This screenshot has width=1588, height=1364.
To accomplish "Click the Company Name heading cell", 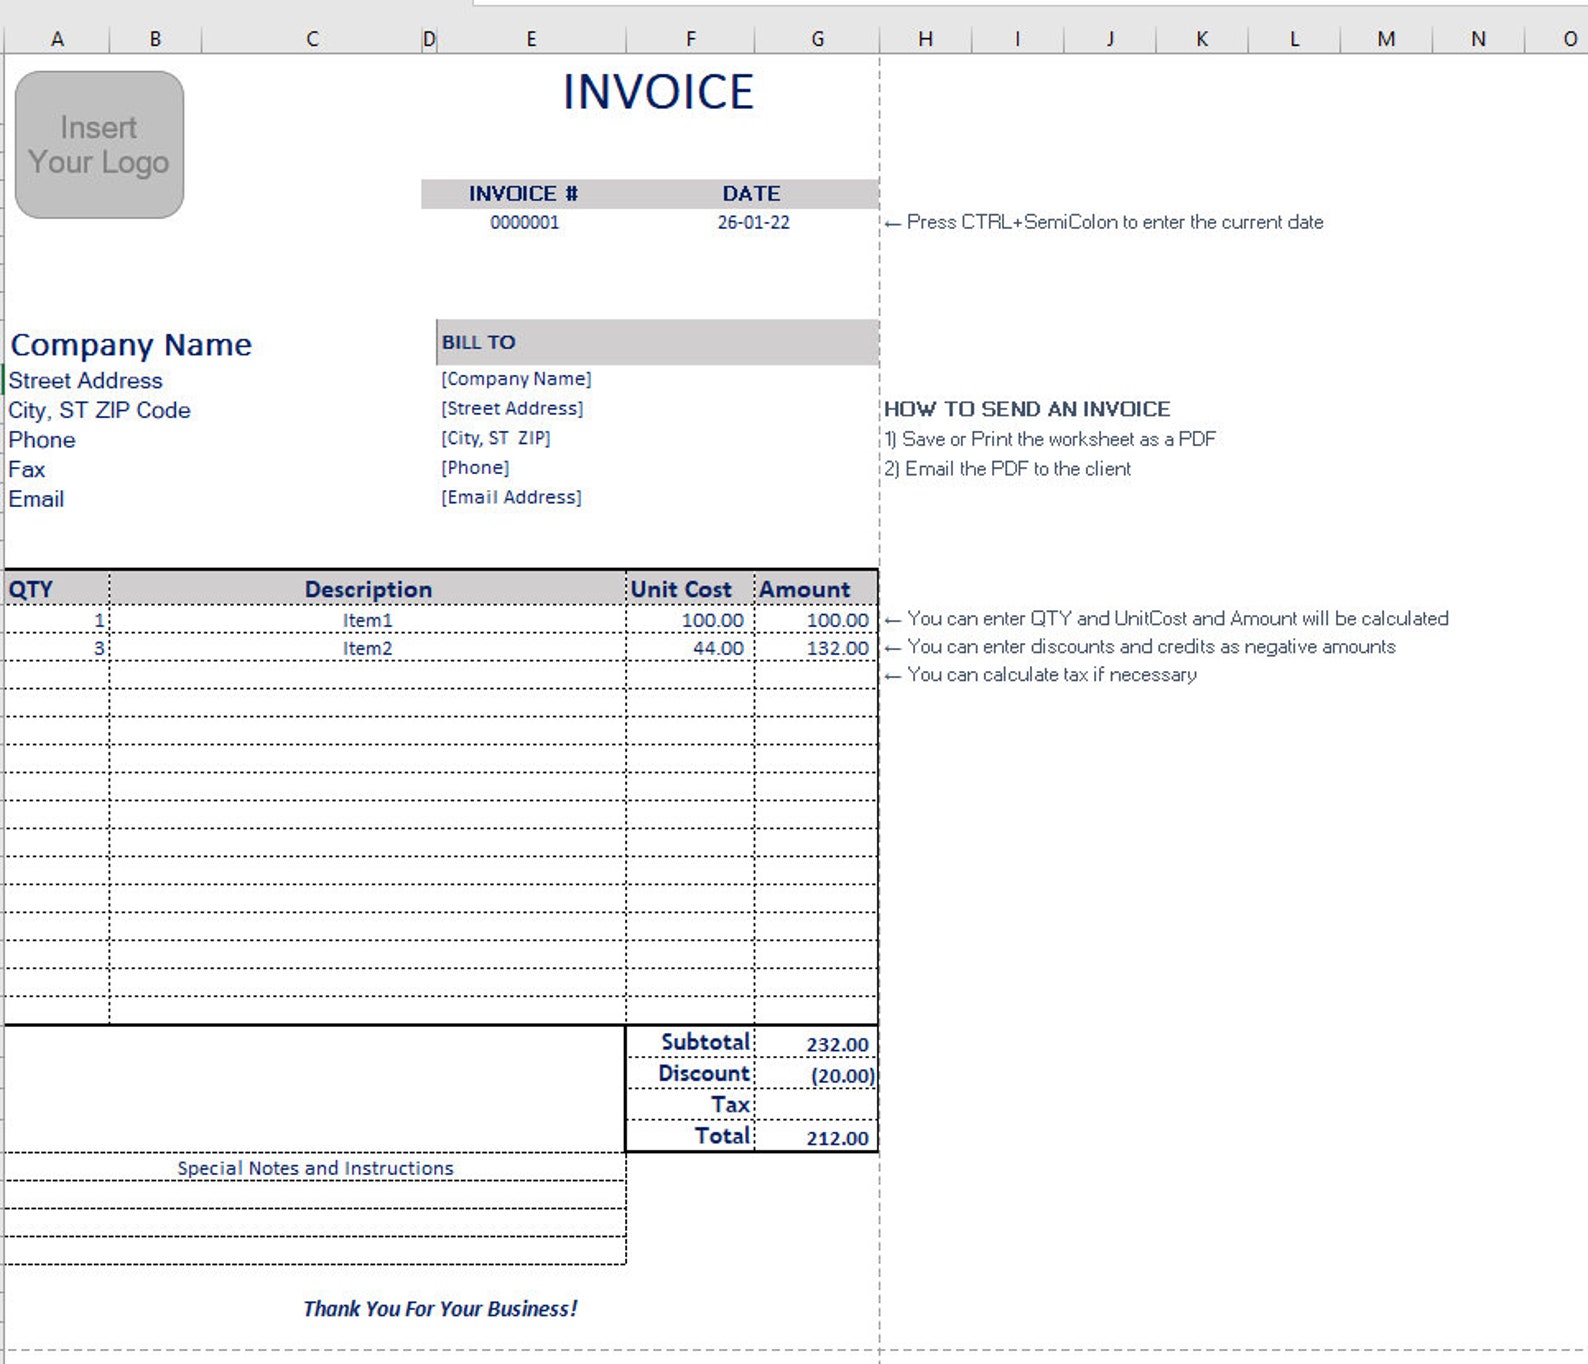I will click(131, 344).
